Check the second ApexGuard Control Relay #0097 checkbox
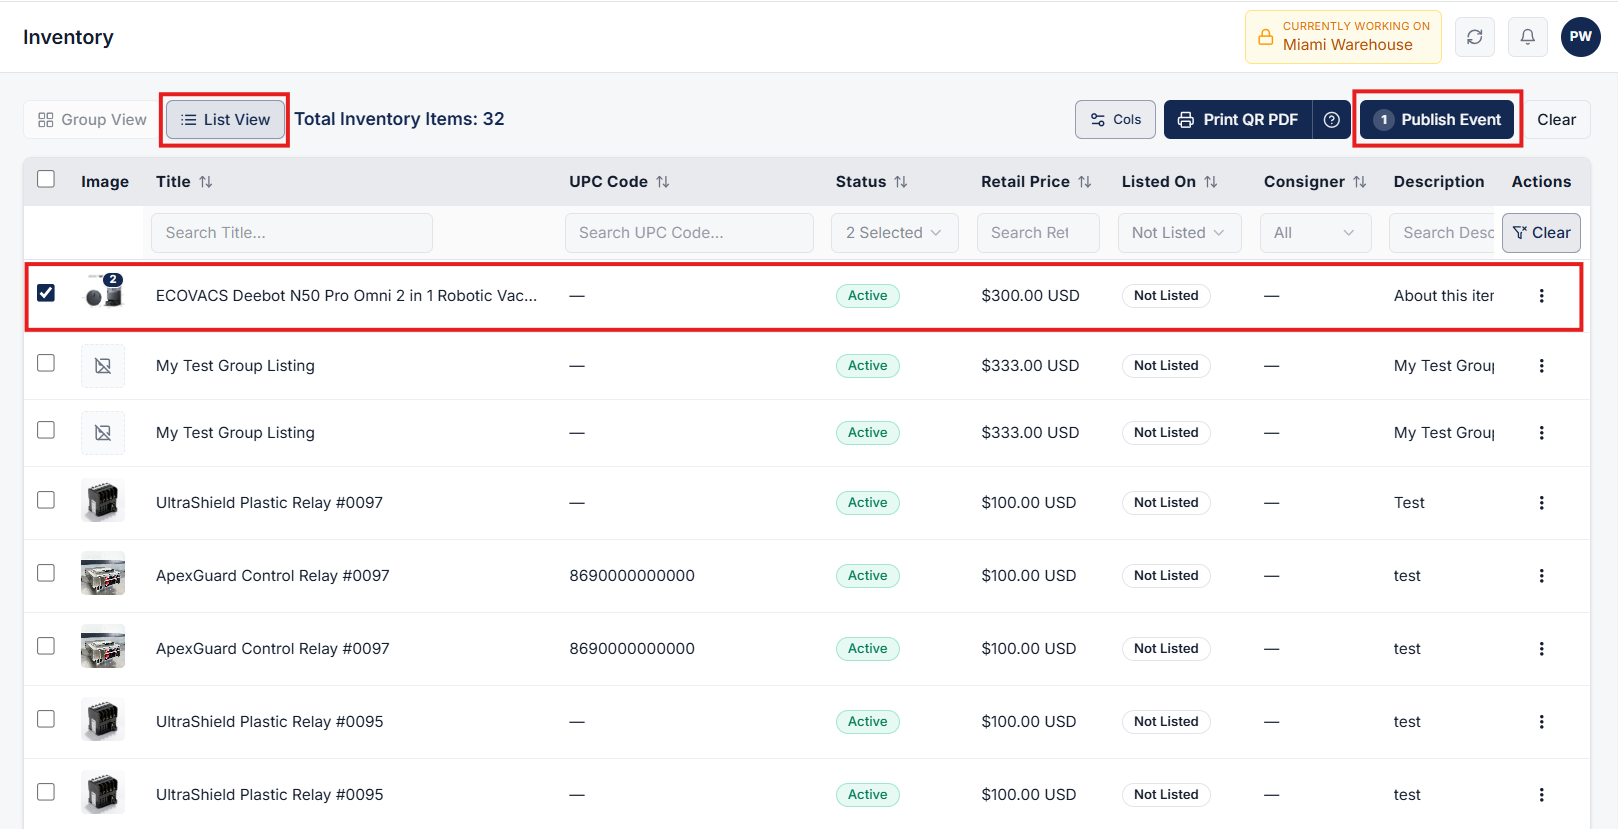1618x829 pixels. click(46, 646)
